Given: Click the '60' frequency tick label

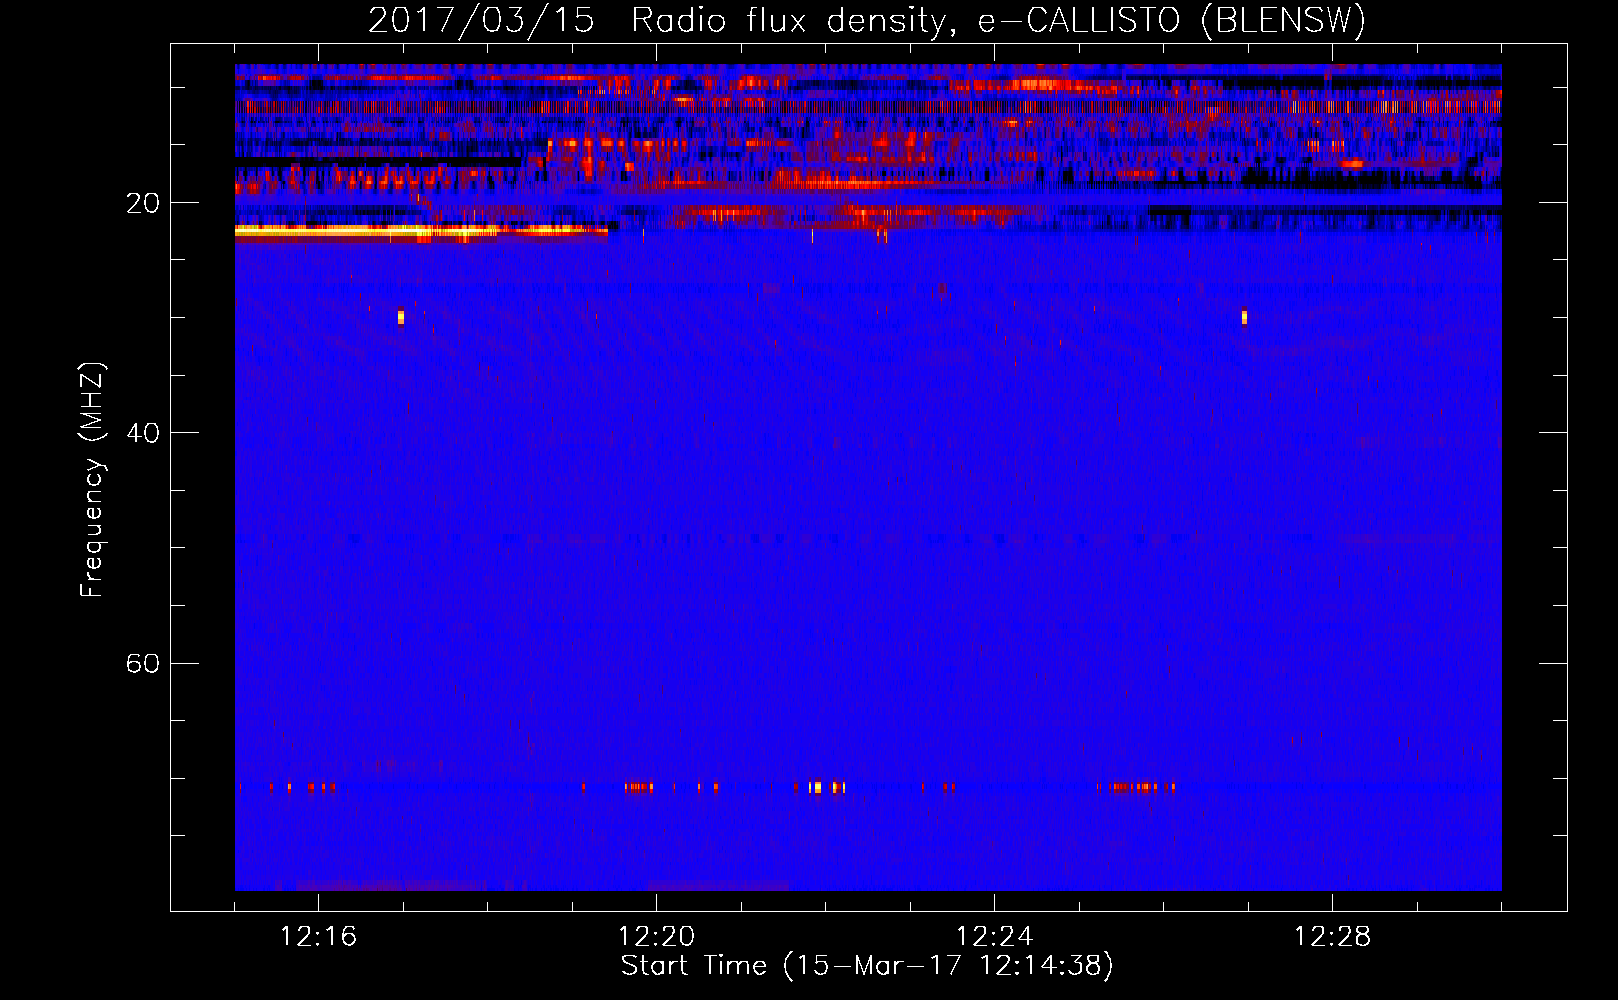Looking at the screenshot, I should (142, 663).
